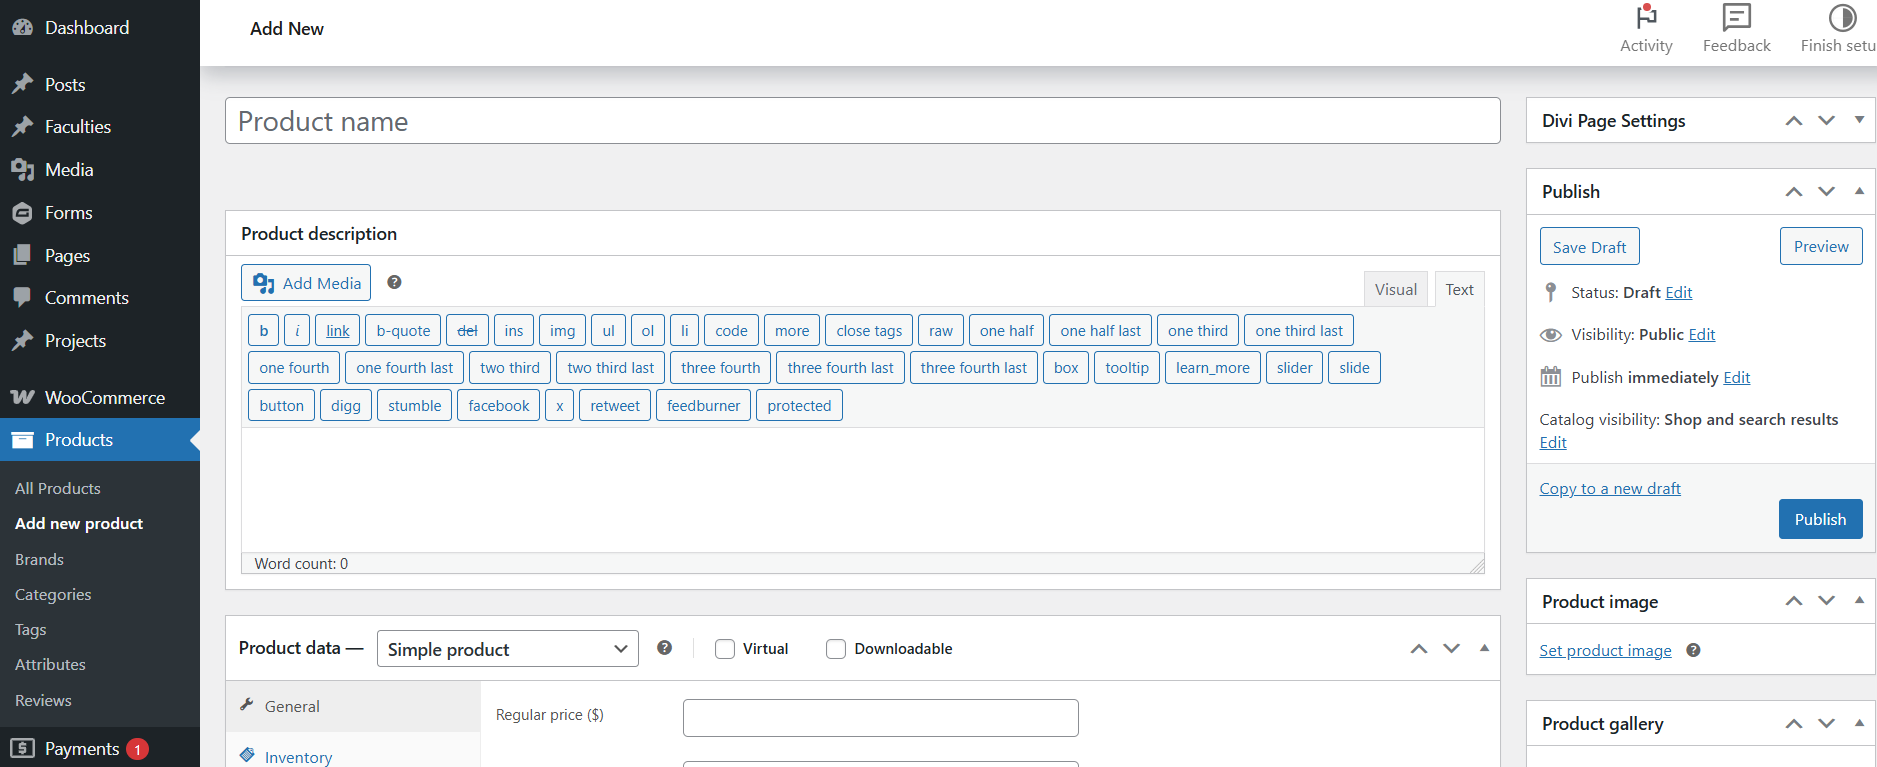
Task: Click in the Product name field
Action: pyautogui.click(x=862, y=121)
